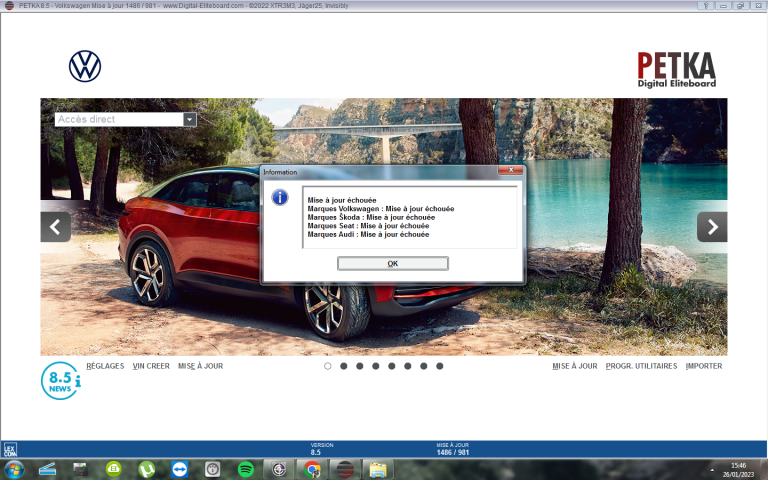The width and height of the screenshot is (768, 480).
Task: Show hidden system tray icons arrow
Action: [712, 470]
